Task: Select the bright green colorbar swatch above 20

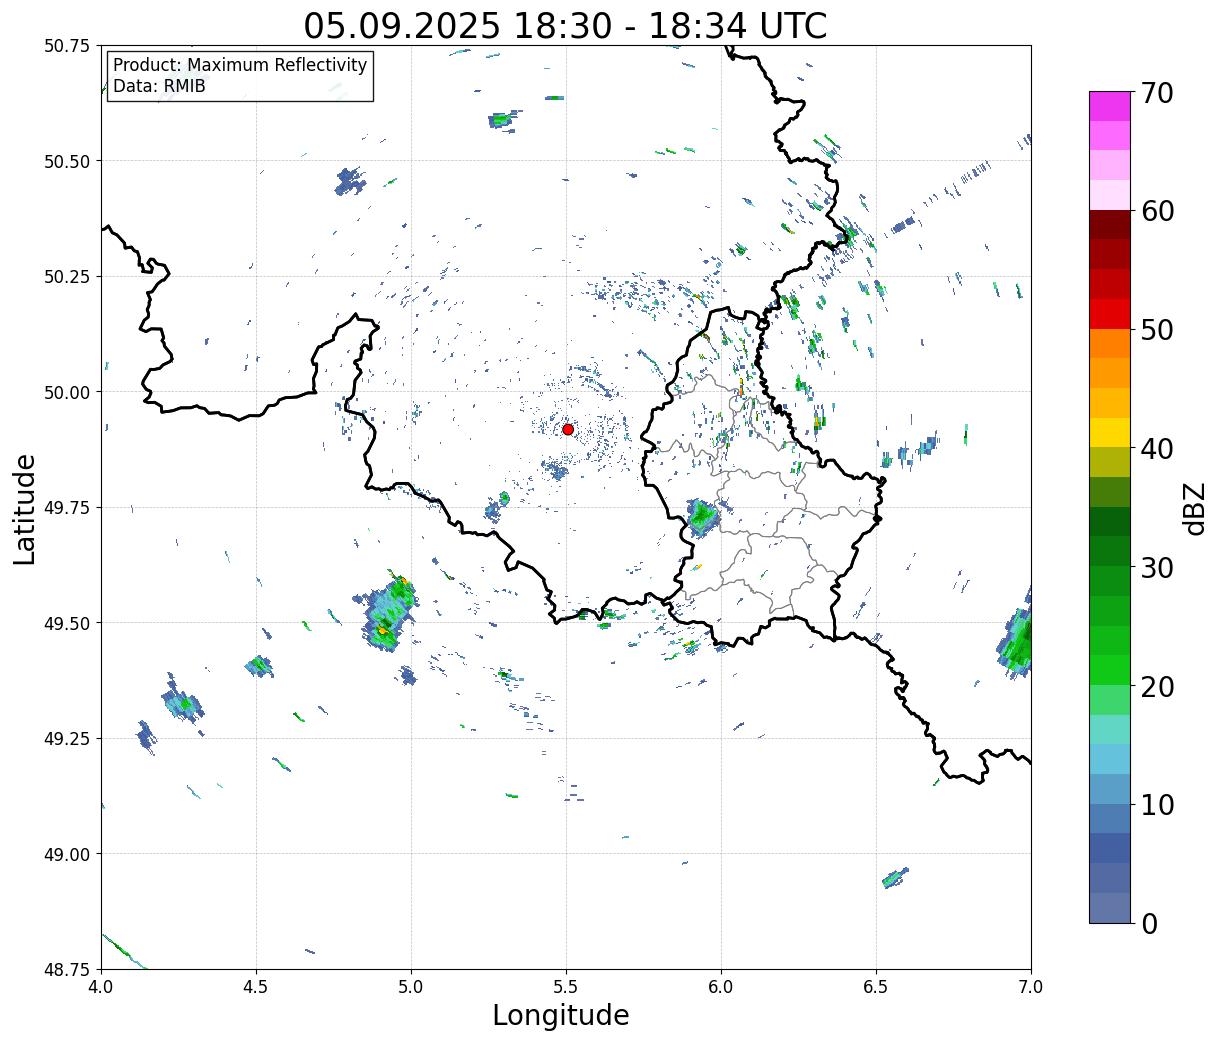Action: 1110,670
